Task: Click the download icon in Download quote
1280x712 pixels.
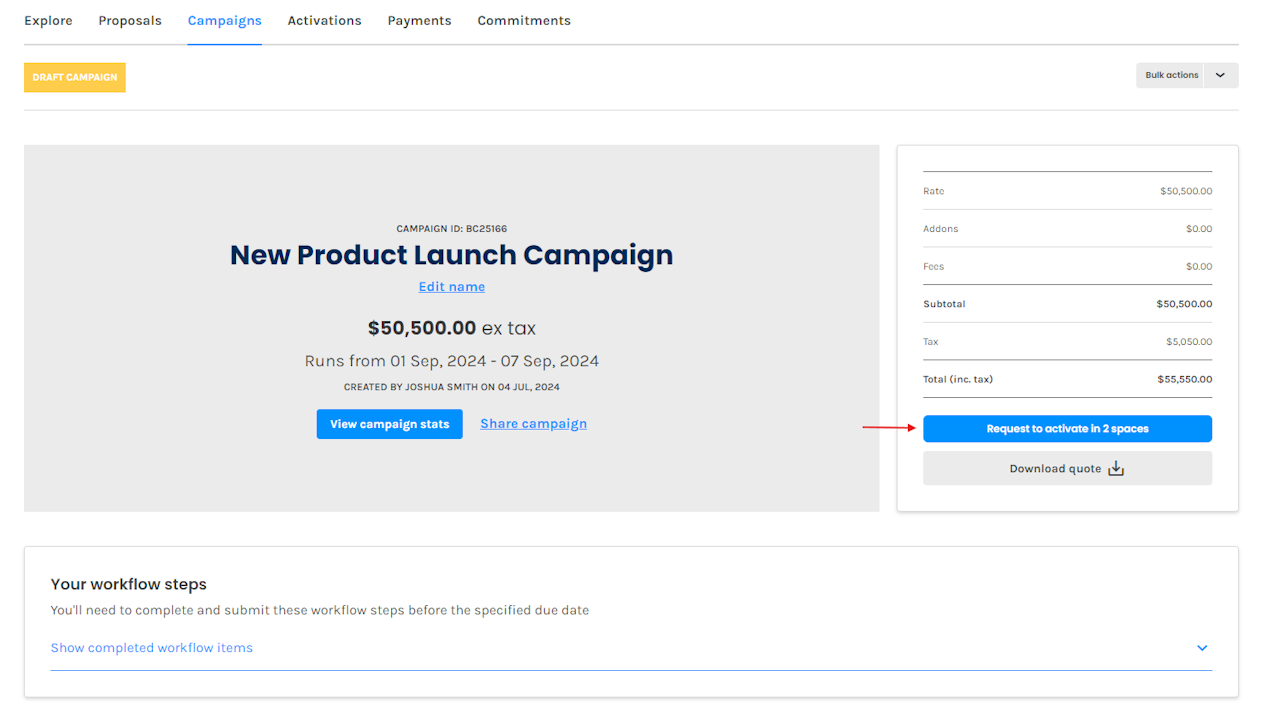Action: [x=1116, y=469]
